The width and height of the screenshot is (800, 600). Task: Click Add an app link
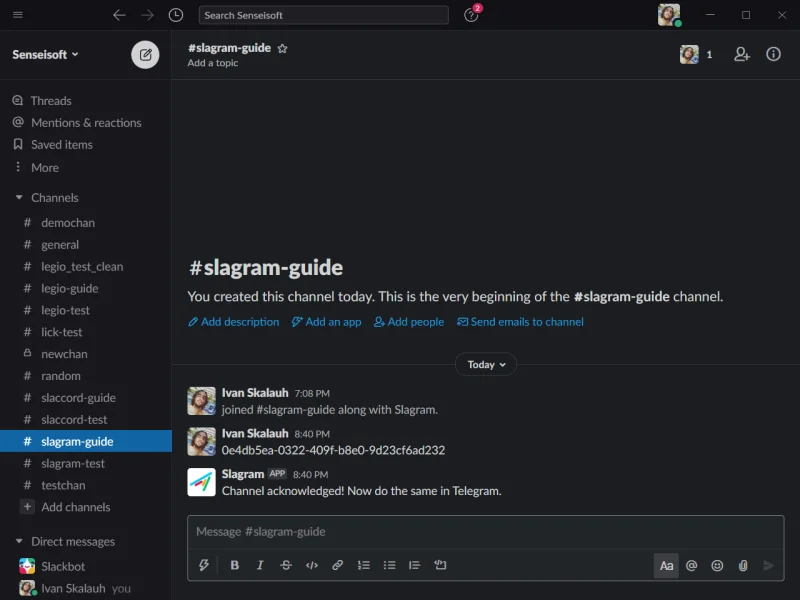(x=327, y=322)
